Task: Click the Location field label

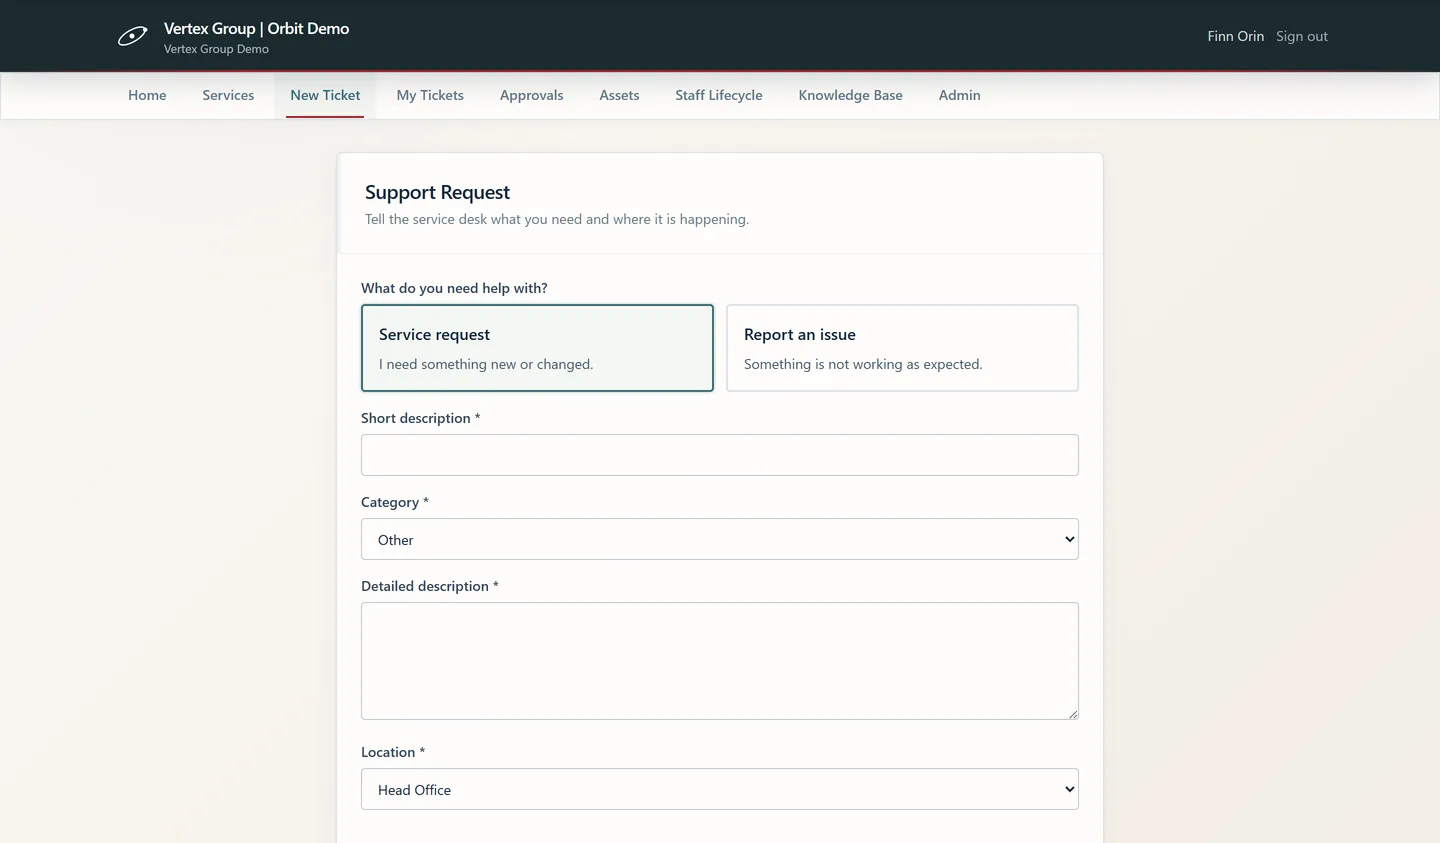Action: pos(392,752)
